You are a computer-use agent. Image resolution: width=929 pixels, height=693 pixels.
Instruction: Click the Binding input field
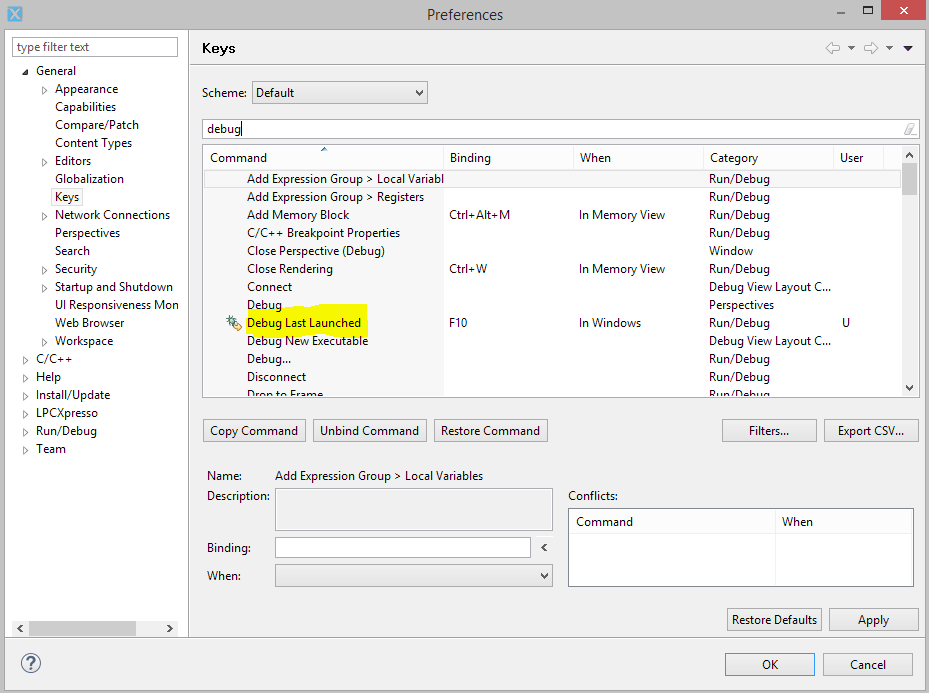click(x=403, y=548)
